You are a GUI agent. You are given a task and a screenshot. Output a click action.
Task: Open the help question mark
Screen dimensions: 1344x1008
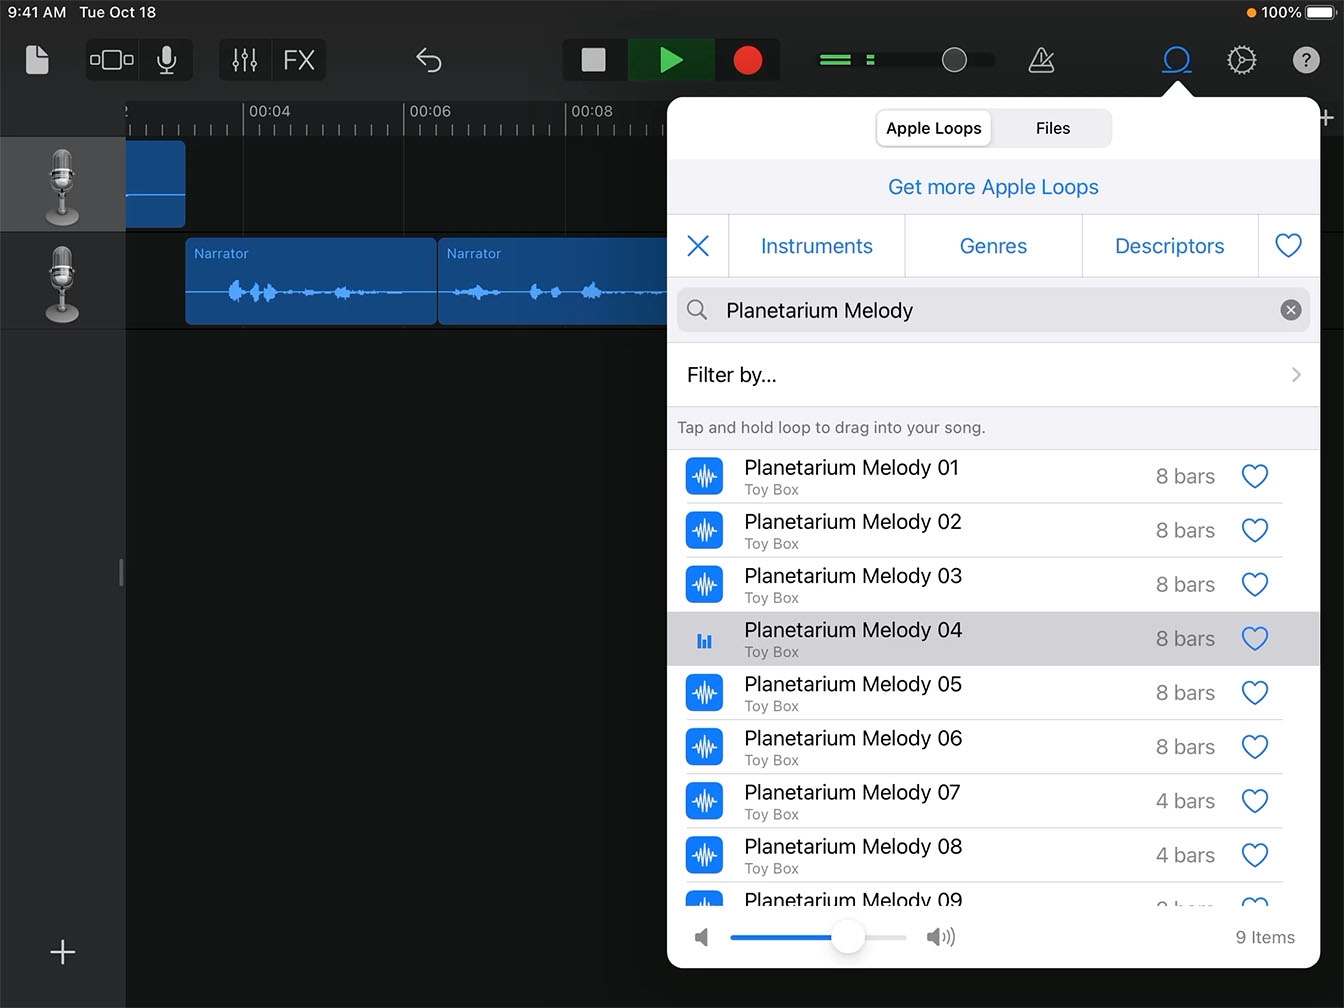tap(1306, 60)
